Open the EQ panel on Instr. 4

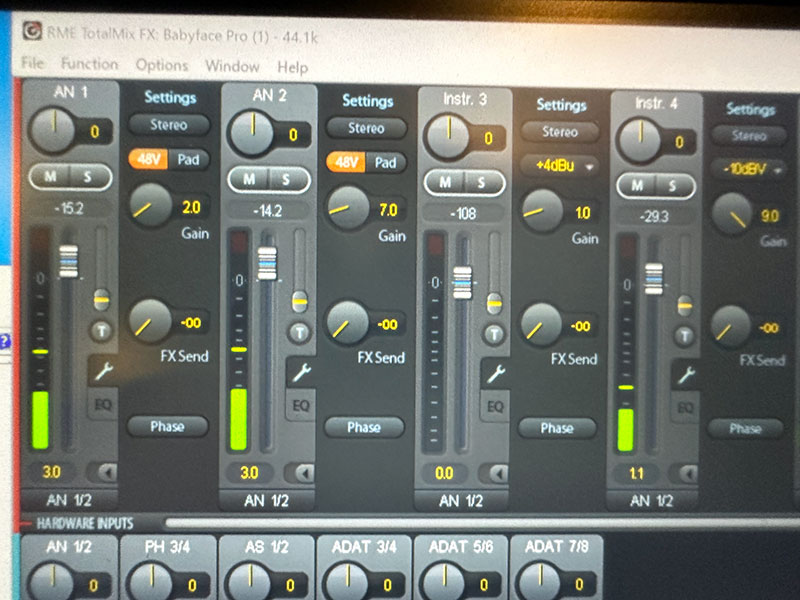[685, 408]
